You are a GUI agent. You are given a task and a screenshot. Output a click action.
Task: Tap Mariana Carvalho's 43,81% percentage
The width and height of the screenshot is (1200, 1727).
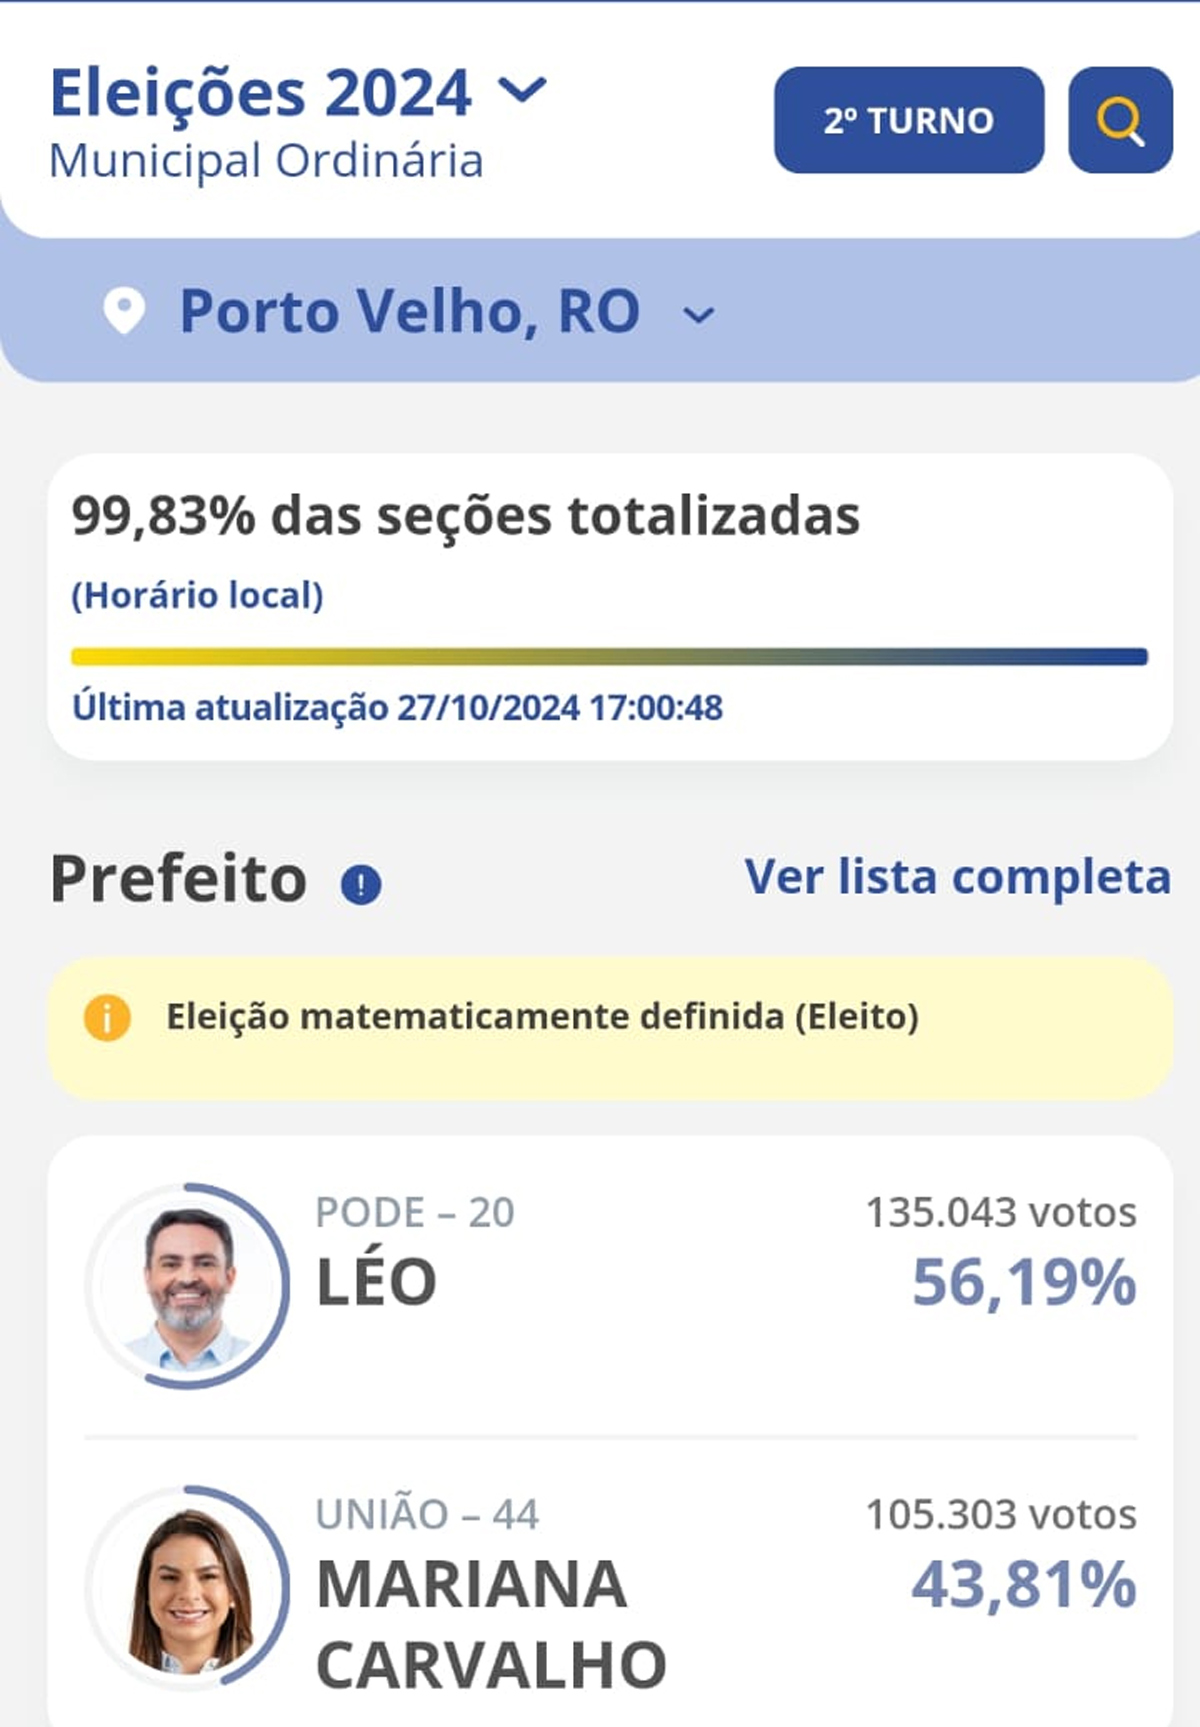[x=1024, y=1585]
